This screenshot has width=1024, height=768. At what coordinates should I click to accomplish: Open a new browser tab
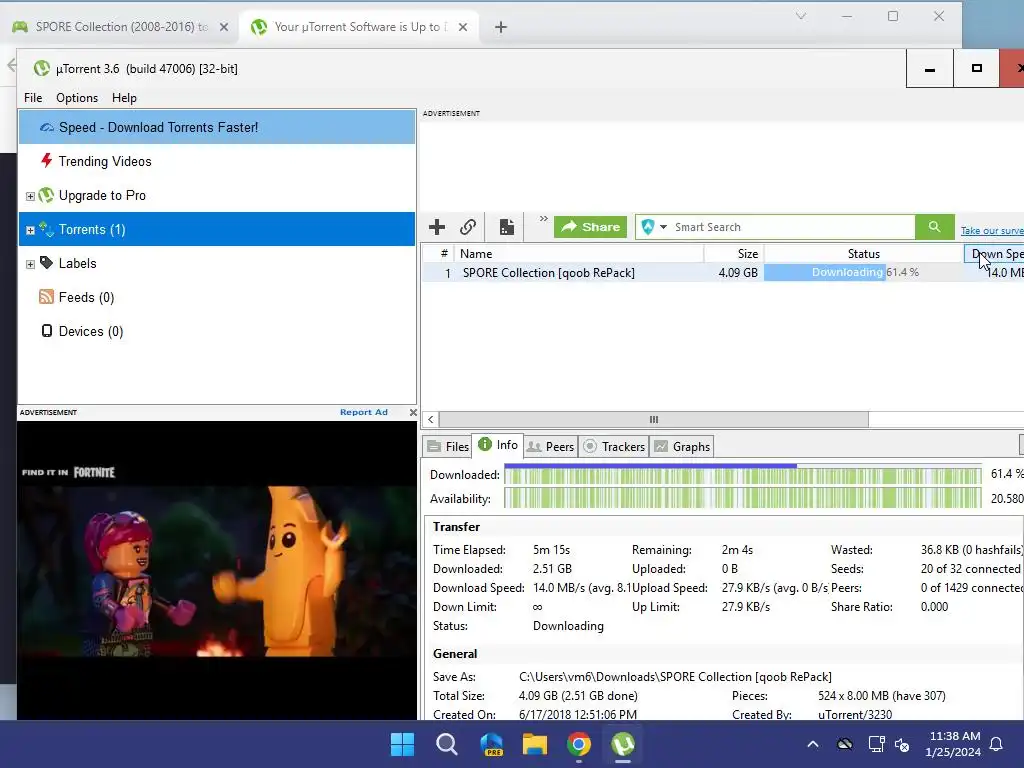pos(501,27)
